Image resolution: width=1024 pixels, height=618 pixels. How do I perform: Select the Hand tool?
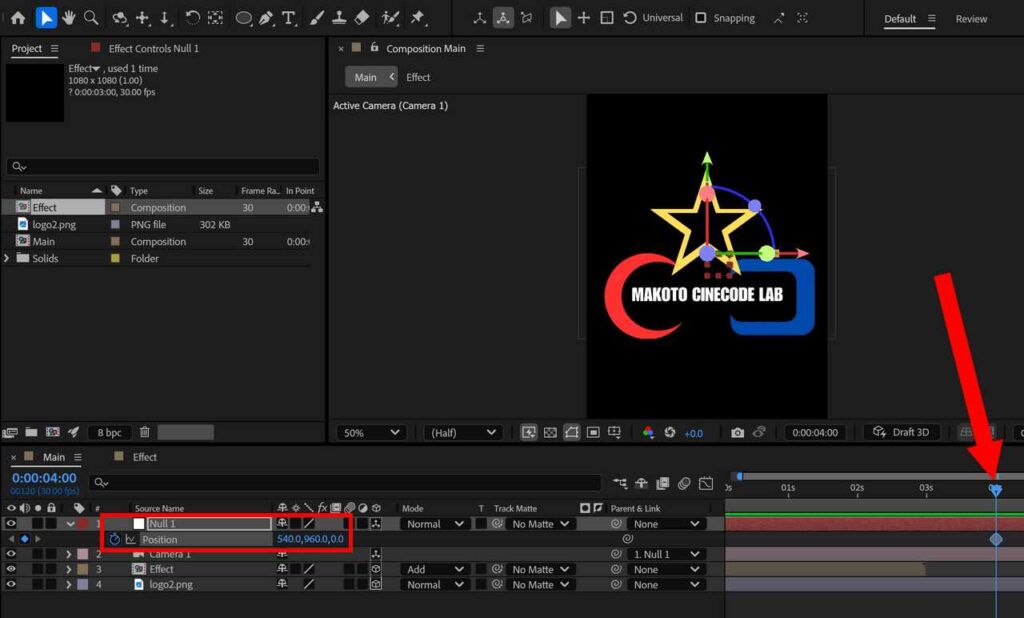69,18
